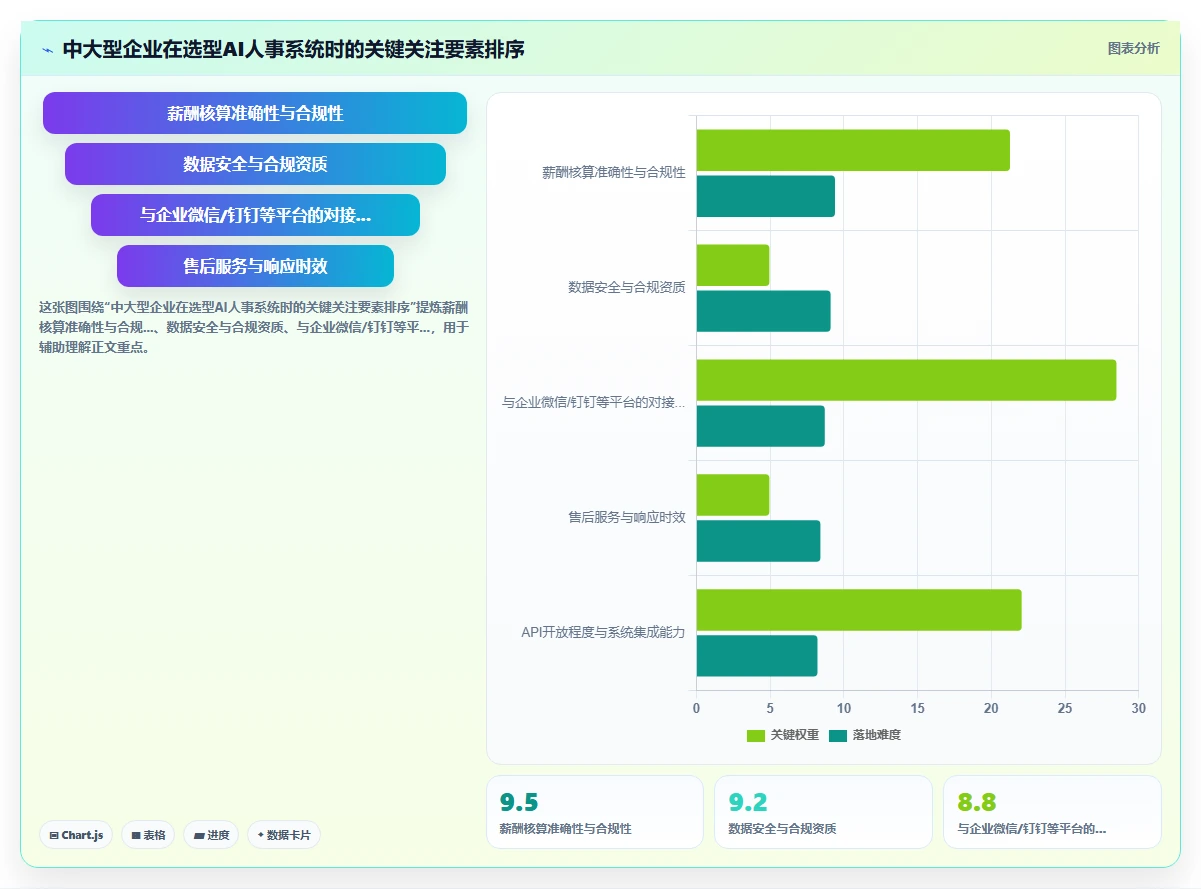Click the 关键权重 bar for 与企业微信/钉钉等平台的对接
This screenshot has width=1201, height=889.
coord(907,380)
